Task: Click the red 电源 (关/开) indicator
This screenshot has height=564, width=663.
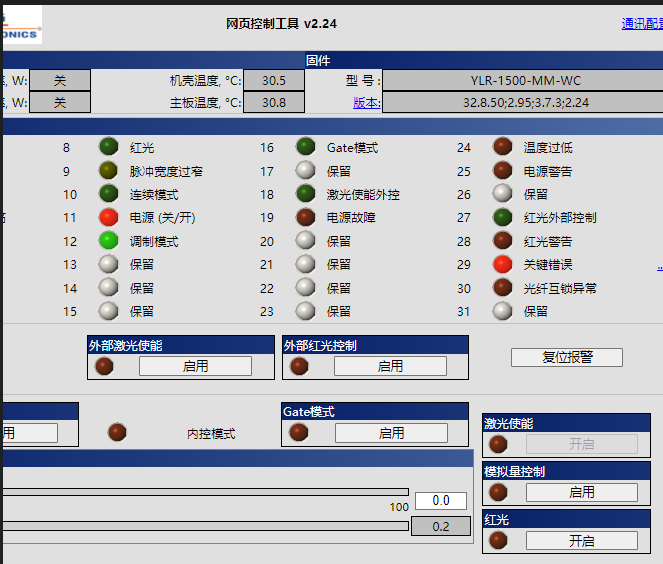Action: [108, 217]
